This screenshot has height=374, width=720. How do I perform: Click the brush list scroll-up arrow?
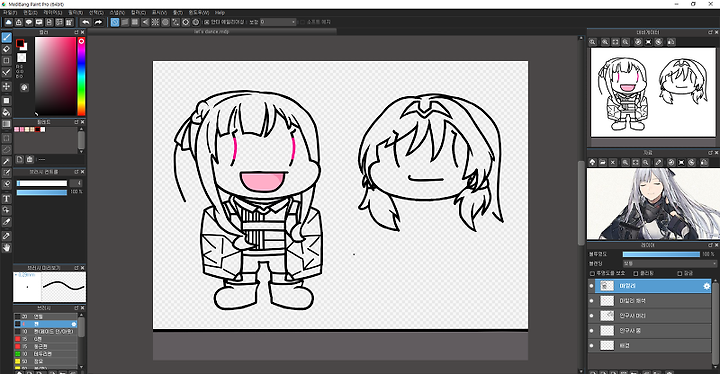[82, 316]
